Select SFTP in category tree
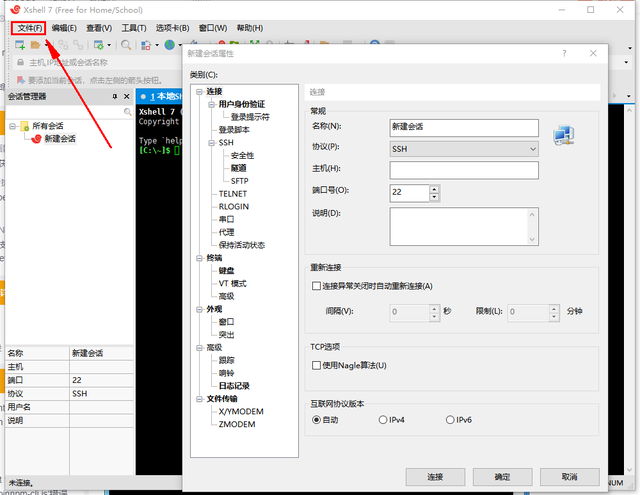This screenshot has width=640, height=495. pyautogui.click(x=239, y=181)
